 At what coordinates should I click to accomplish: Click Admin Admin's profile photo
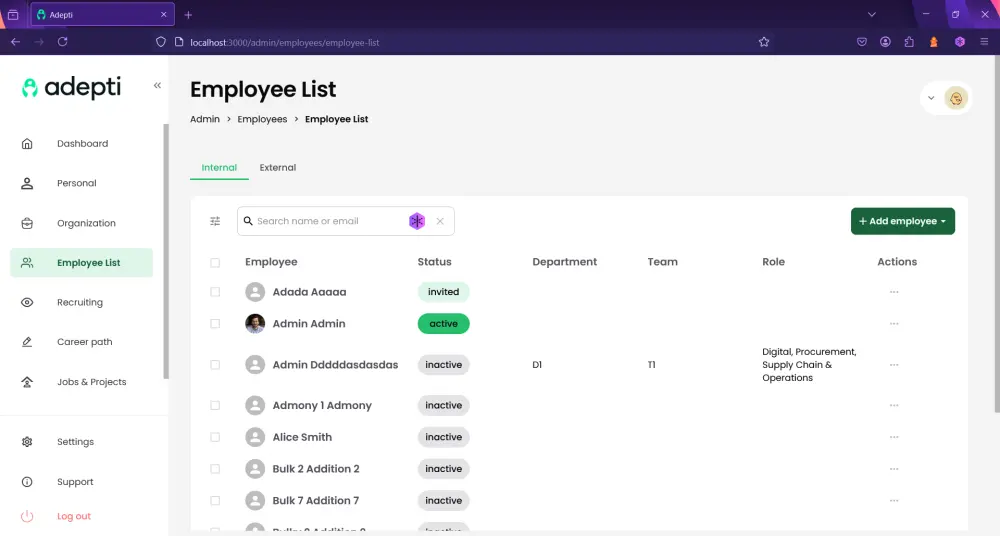[x=255, y=324]
